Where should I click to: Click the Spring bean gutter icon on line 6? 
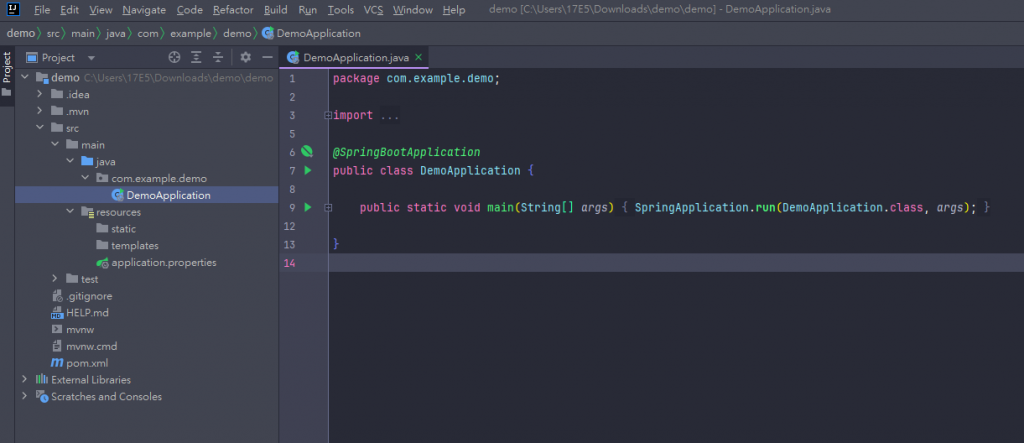click(306, 152)
